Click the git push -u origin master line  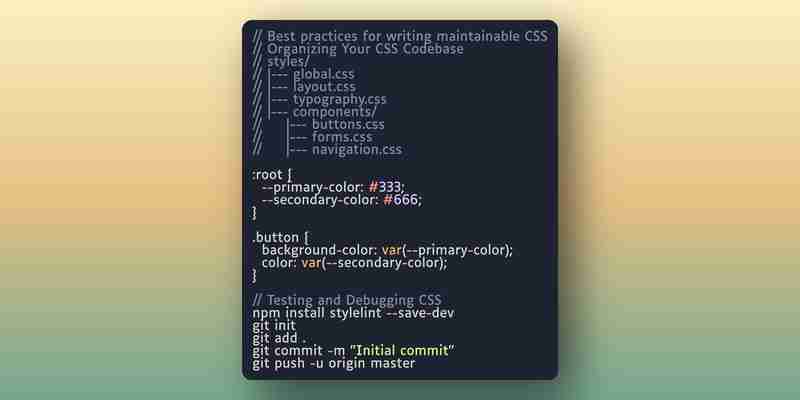(x=334, y=363)
